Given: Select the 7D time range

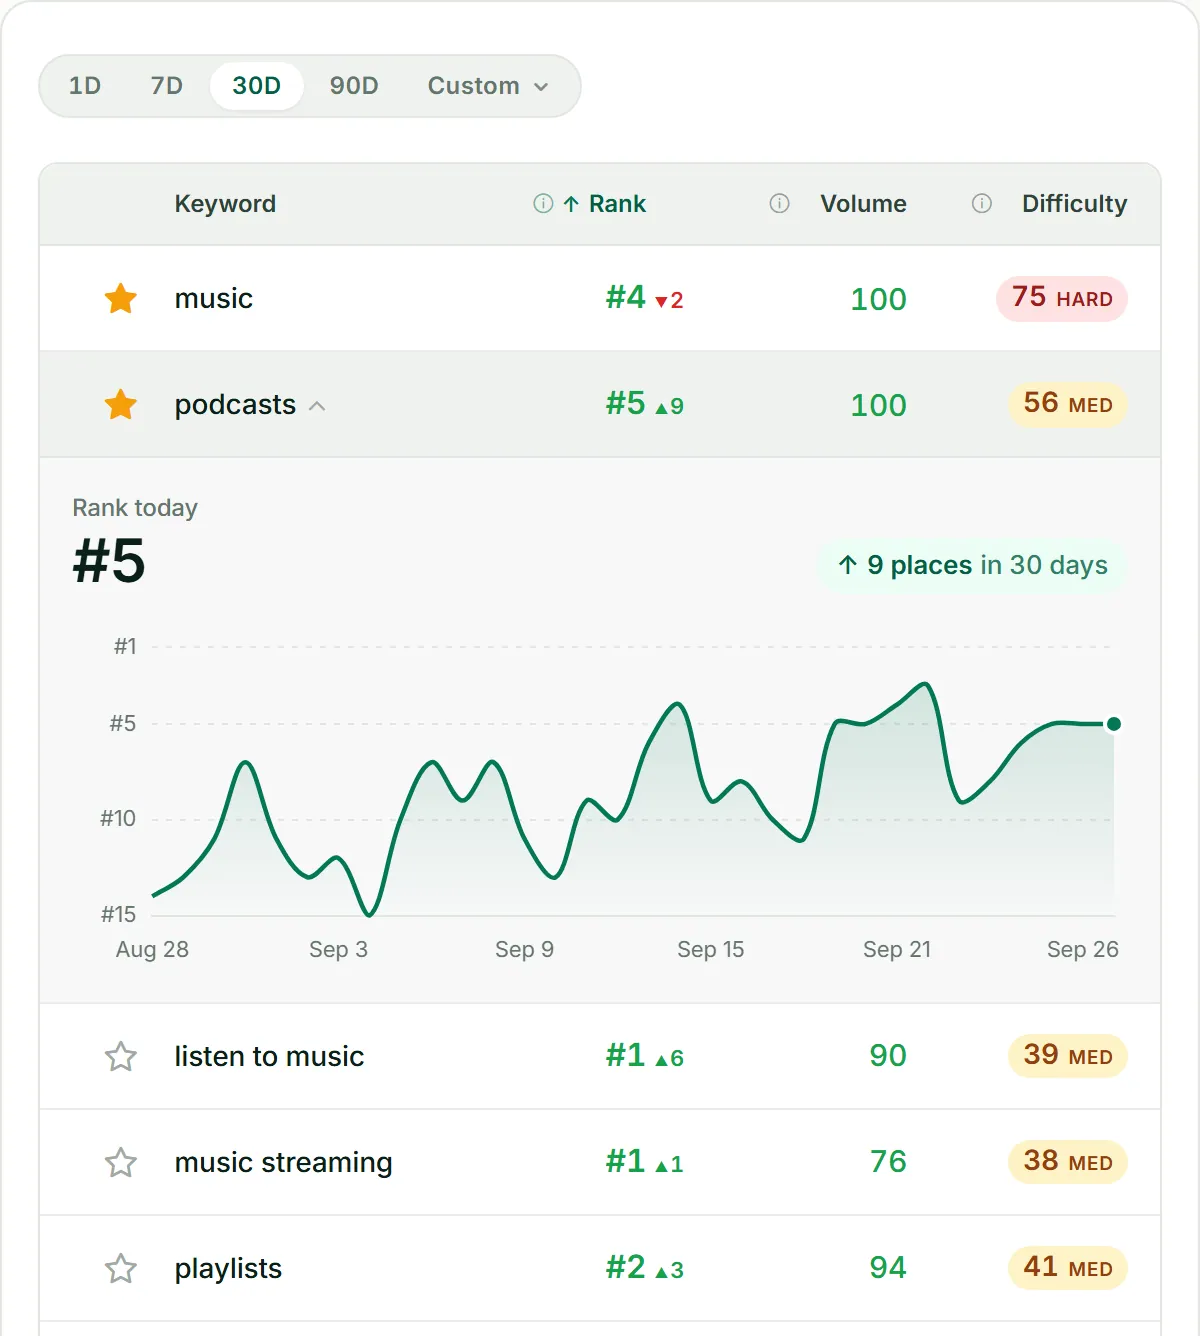Looking at the screenshot, I should 167,86.
